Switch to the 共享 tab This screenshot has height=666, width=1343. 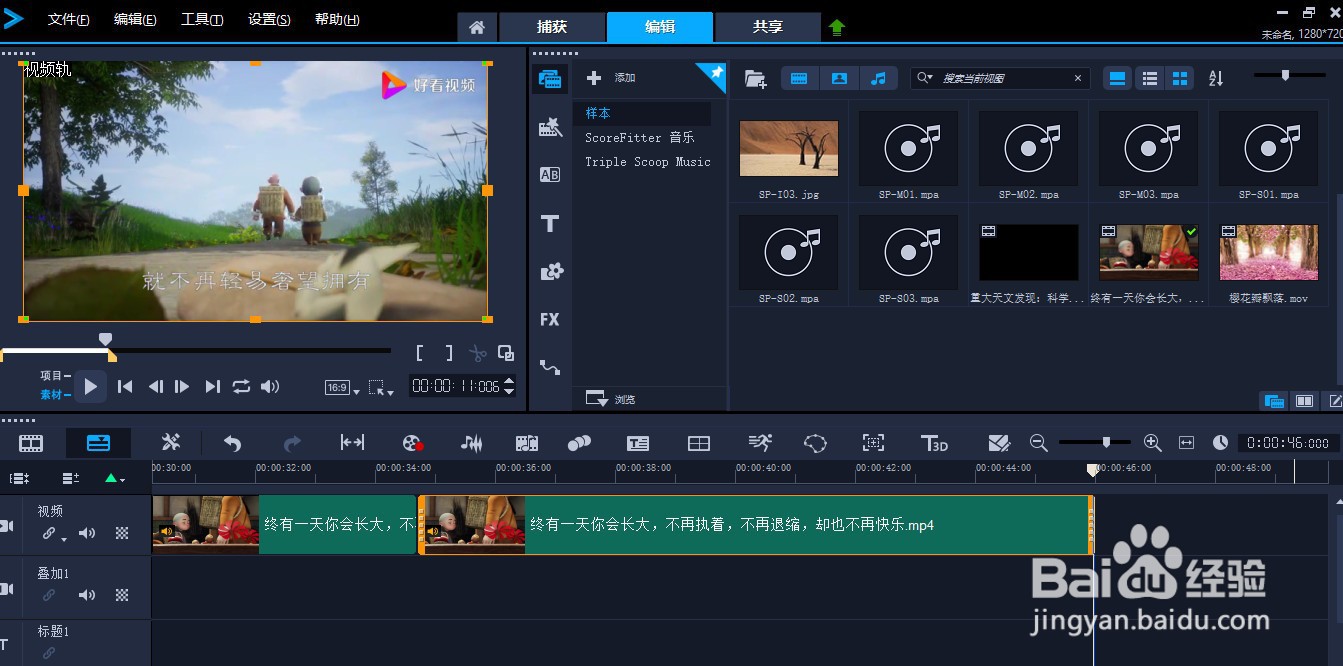768,27
